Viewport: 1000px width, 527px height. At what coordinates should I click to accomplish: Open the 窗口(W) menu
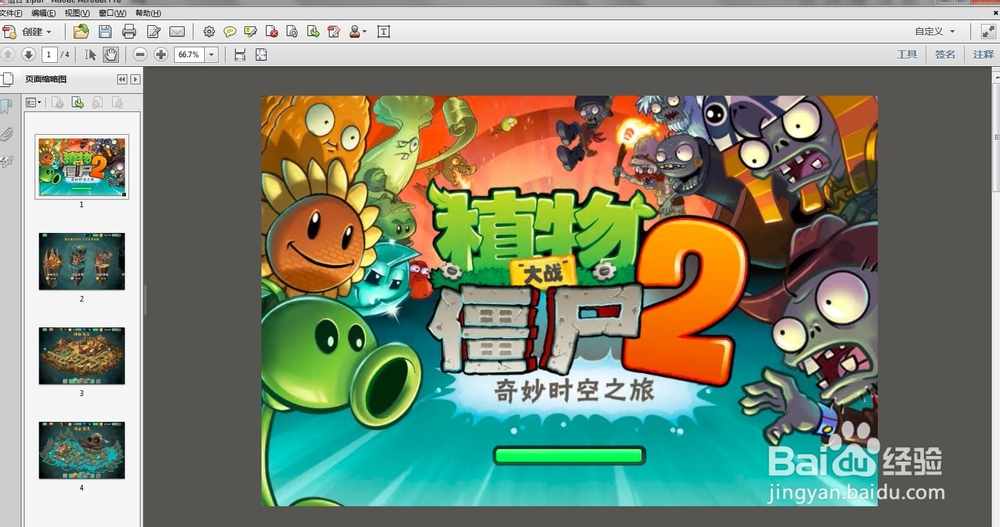pyautogui.click(x=112, y=13)
